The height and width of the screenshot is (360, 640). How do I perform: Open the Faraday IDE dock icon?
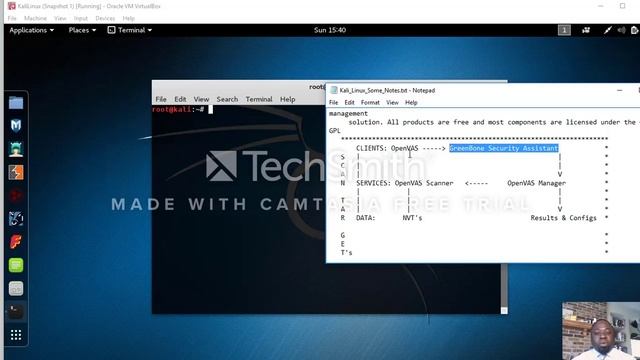point(16,242)
